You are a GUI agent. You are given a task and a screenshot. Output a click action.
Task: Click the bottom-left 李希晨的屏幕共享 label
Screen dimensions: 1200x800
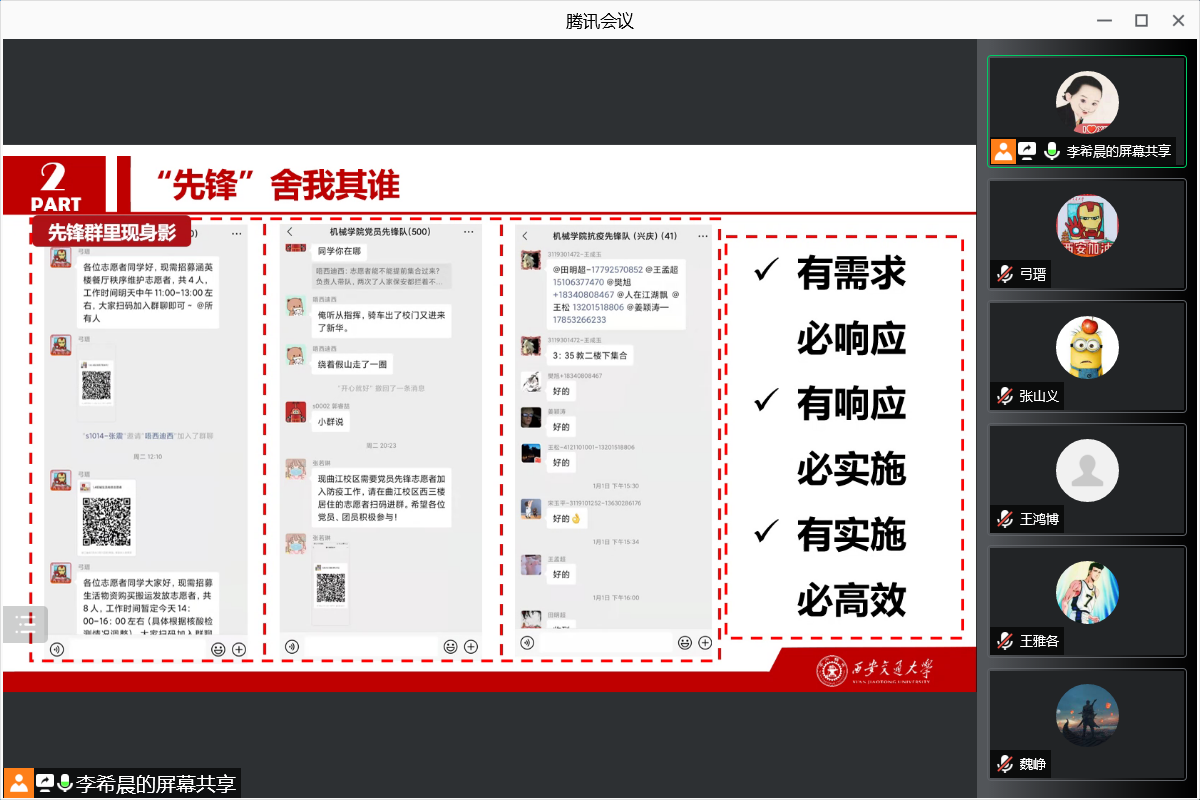pos(156,783)
